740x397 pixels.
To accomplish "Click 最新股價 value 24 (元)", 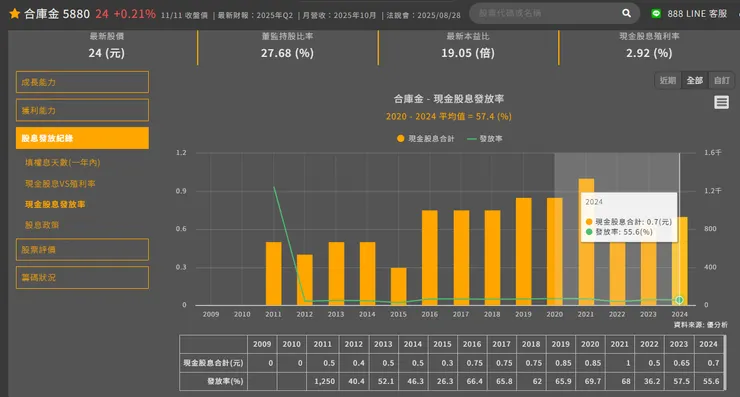I will 106,53.
